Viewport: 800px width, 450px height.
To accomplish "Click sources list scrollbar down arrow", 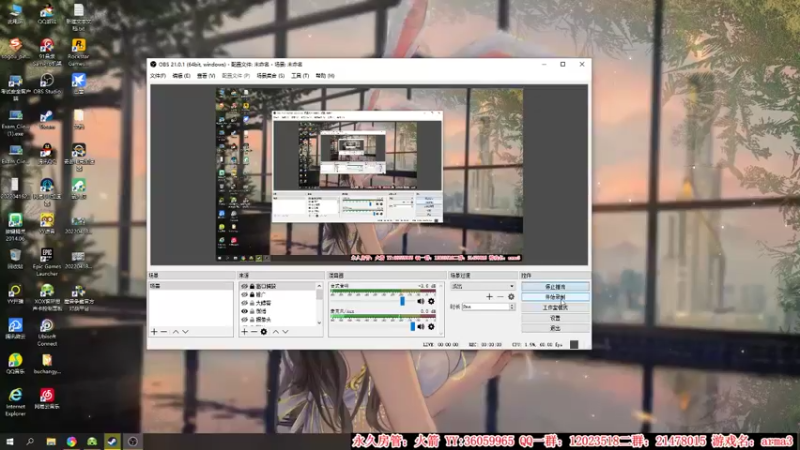I will tap(319, 322).
